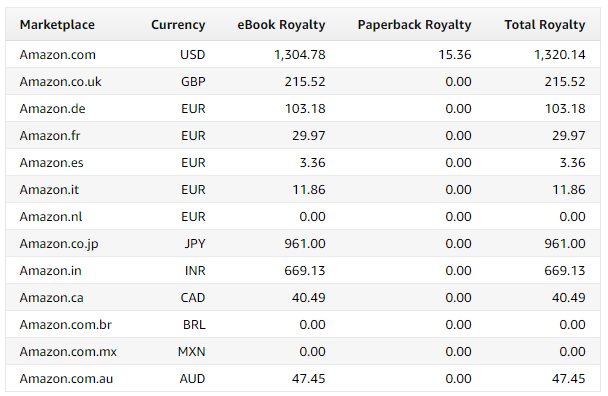Click the Amazon.co.jp marketplace name
Screen dimensions: 608x396
[x=59, y=244]
